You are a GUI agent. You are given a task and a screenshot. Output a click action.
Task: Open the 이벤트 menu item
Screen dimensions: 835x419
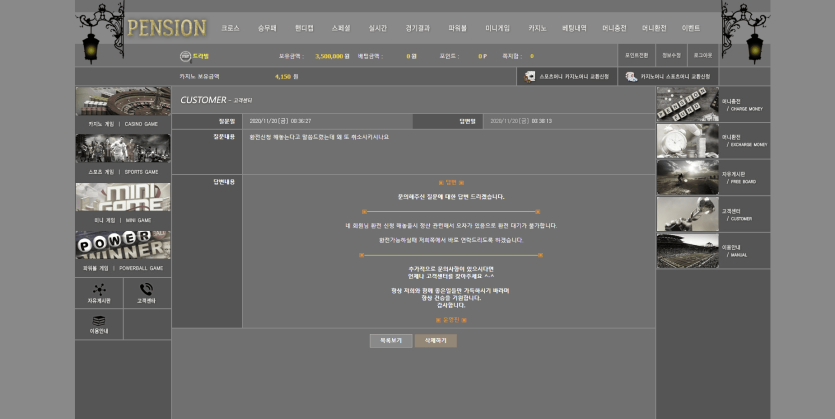click(691, 28)
